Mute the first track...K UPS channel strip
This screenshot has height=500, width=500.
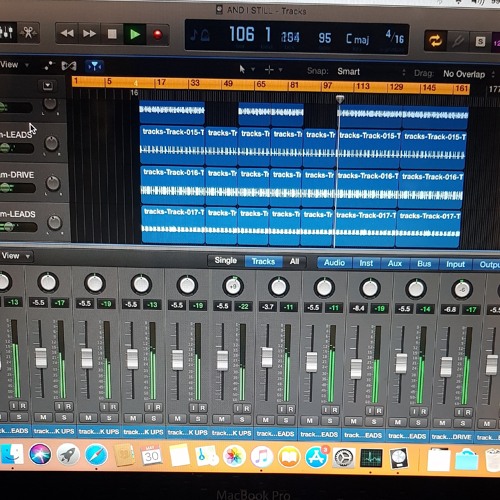tap(43, 417)
